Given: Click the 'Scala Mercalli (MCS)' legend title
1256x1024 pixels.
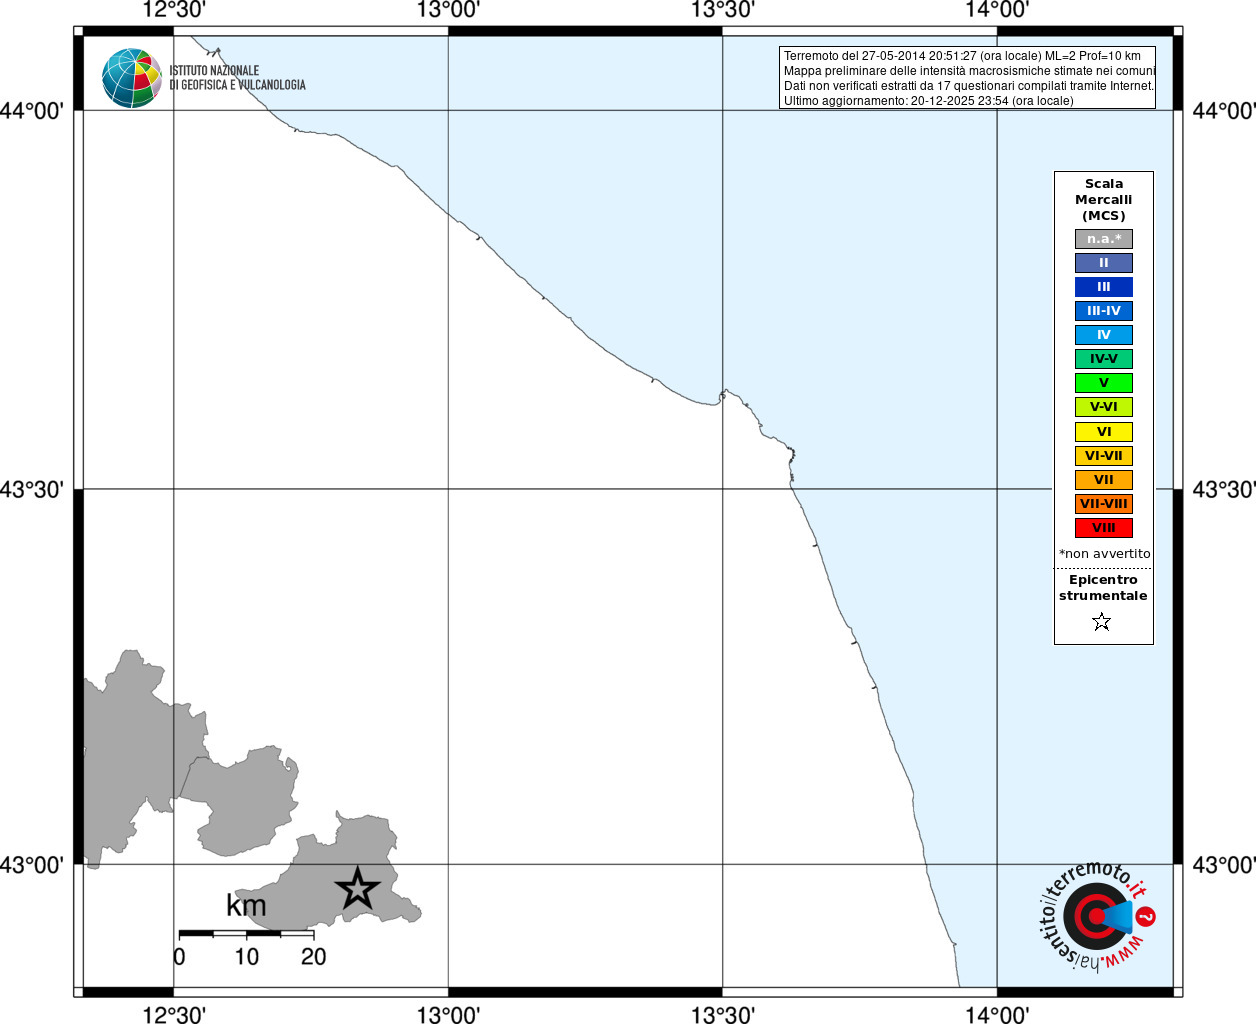Looking at the screenshot, I should [x=1103, y=200].
